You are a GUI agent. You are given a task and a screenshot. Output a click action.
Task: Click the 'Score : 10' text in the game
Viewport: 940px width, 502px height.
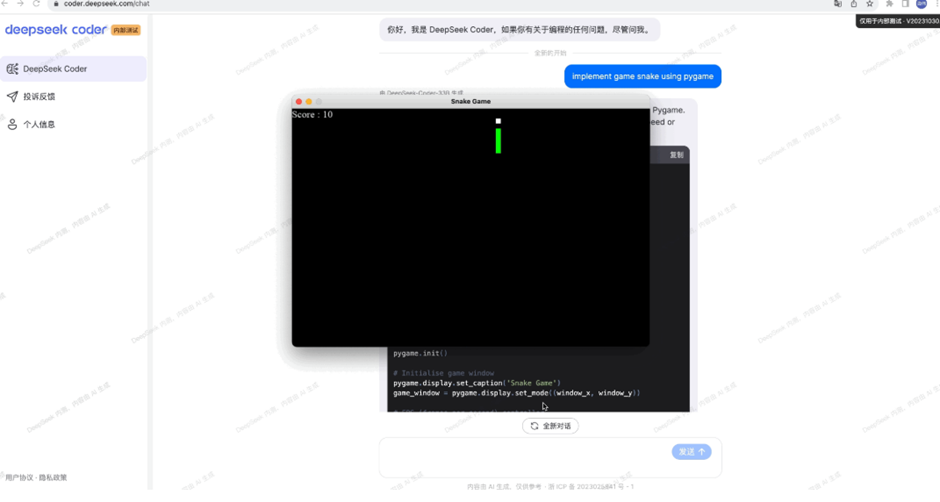(x=312, y=115)
